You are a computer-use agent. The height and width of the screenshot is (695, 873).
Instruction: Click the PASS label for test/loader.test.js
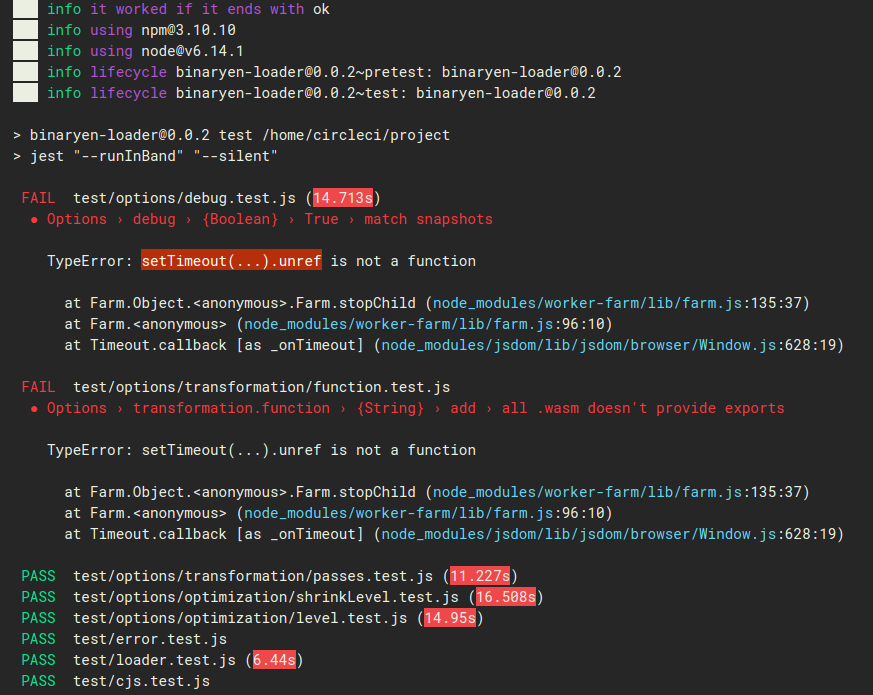pos(38,660)
